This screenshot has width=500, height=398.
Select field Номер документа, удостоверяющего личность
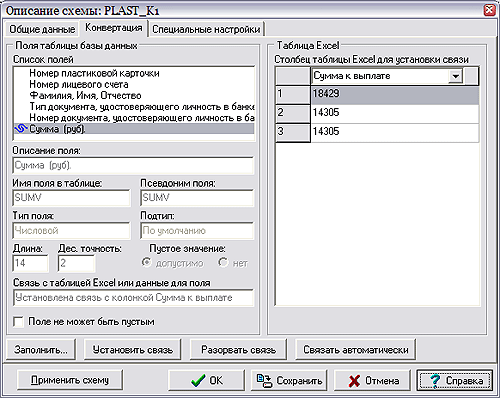(x=134, y=118)
